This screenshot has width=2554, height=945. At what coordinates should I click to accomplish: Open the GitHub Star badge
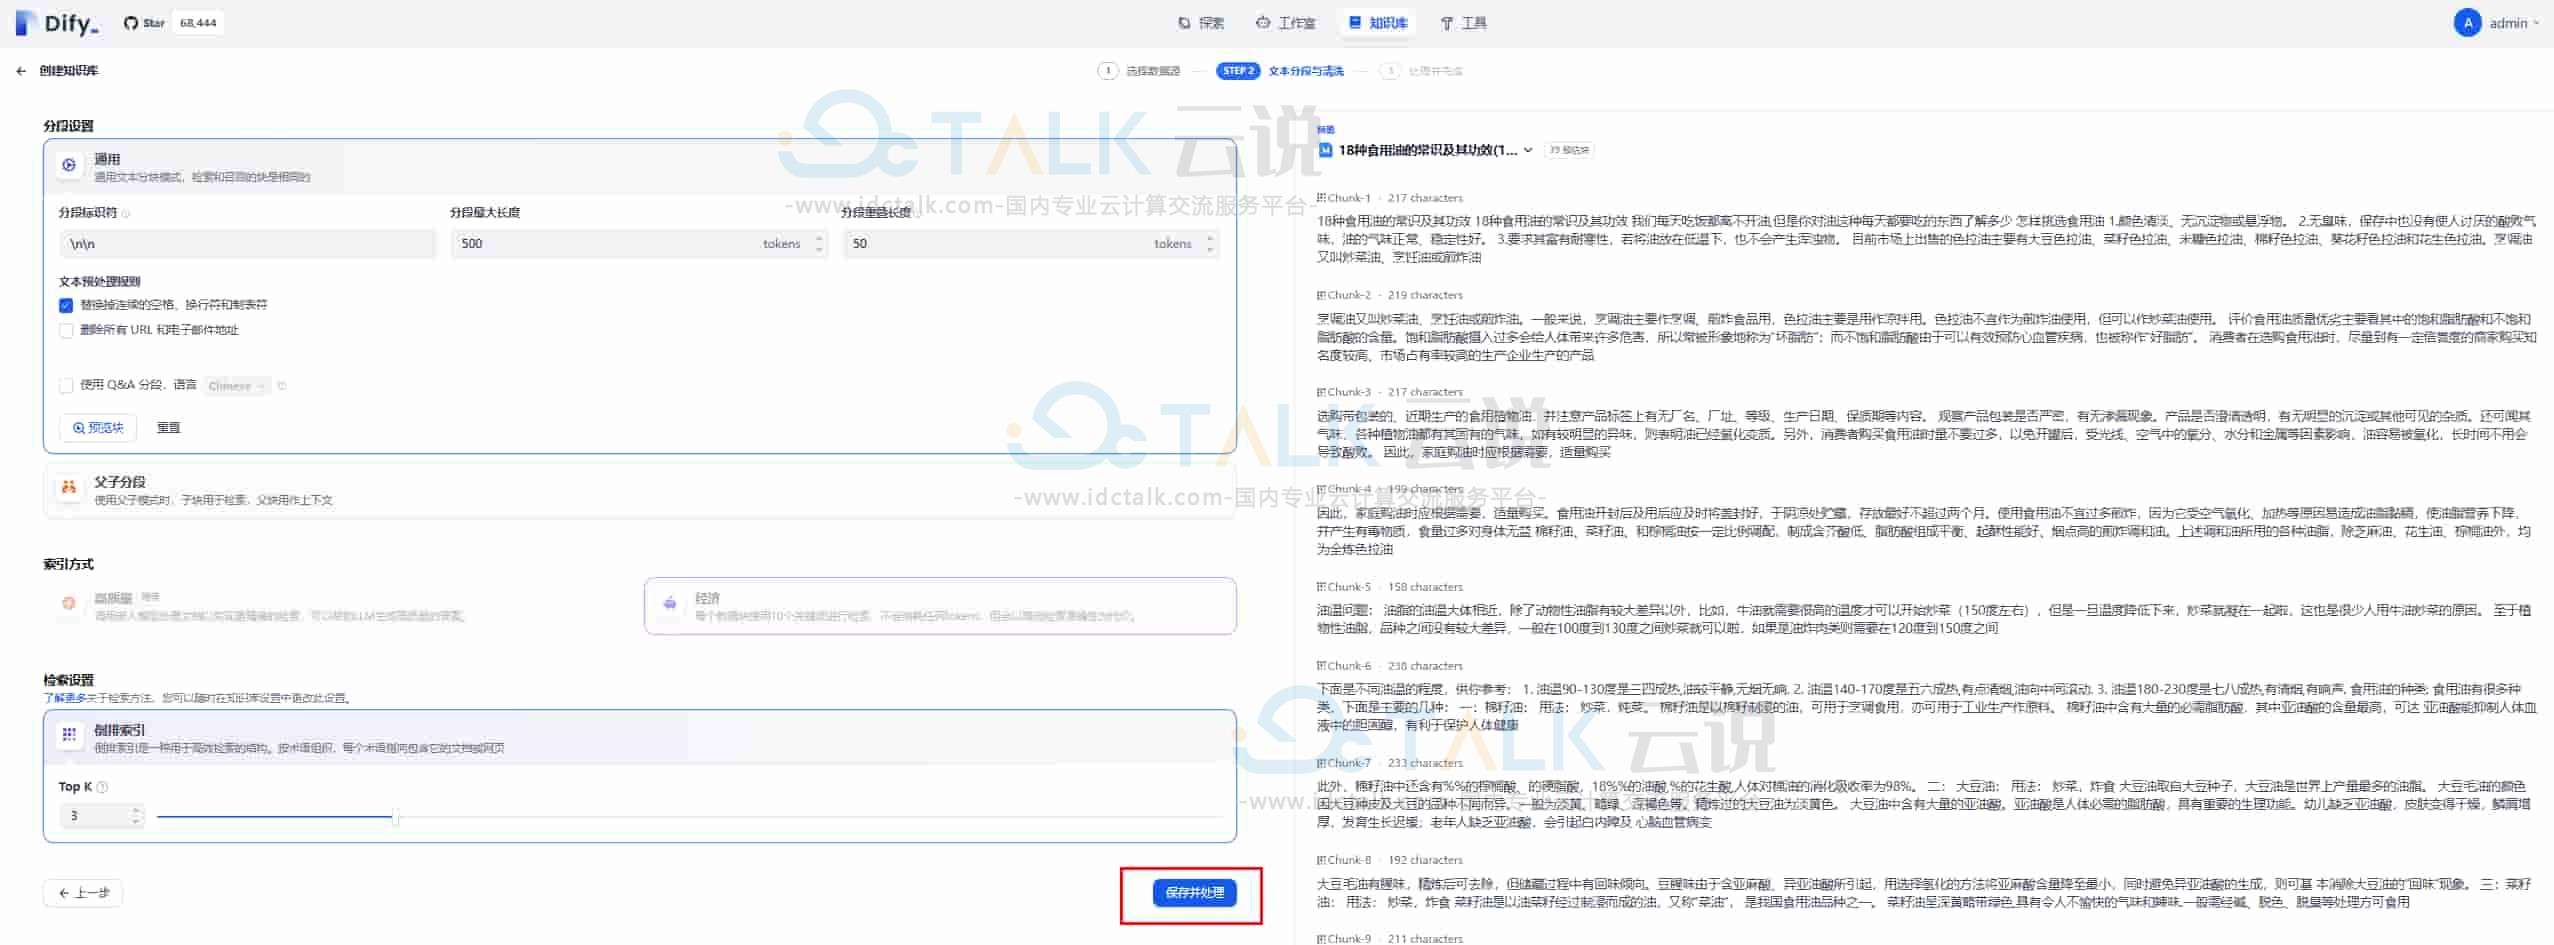[172, 23]
